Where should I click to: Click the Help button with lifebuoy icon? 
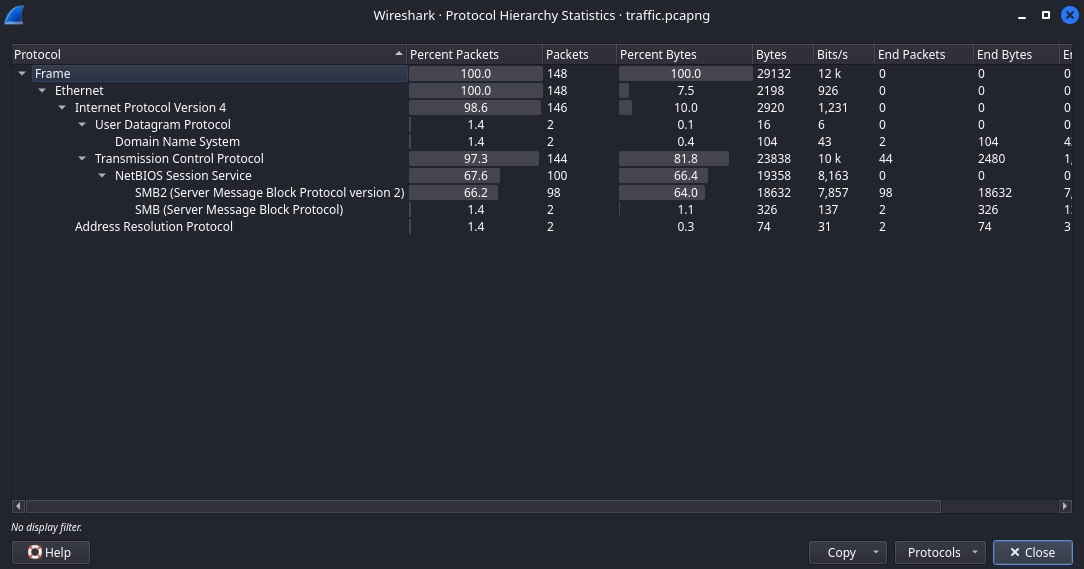(x=50, y=552)
